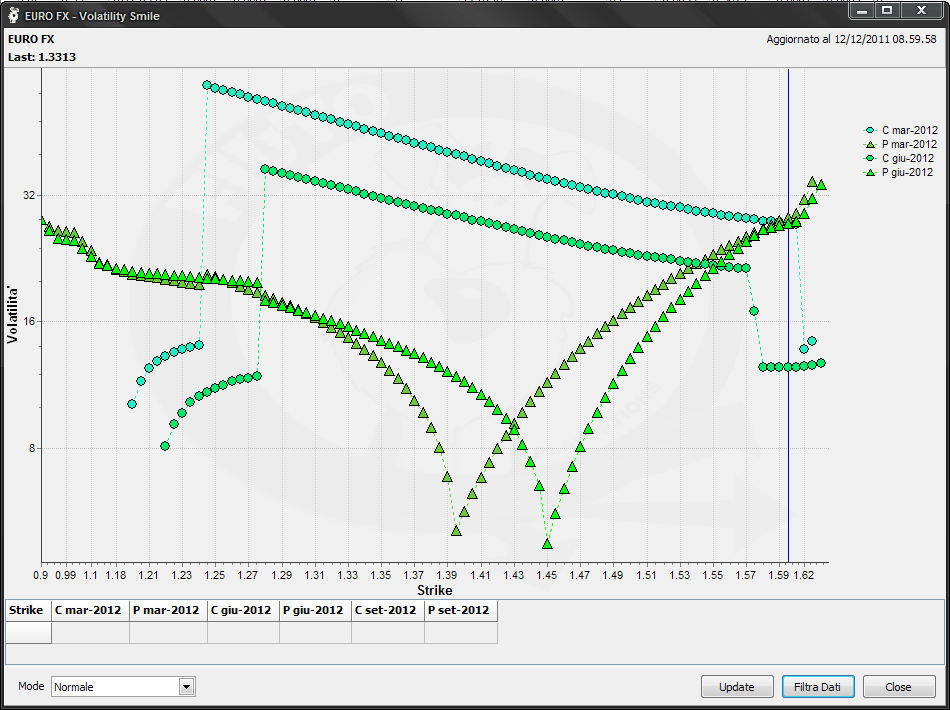Click first C mar-2012 point at chart top
The image size is (950, 710).
coord(207,85)
